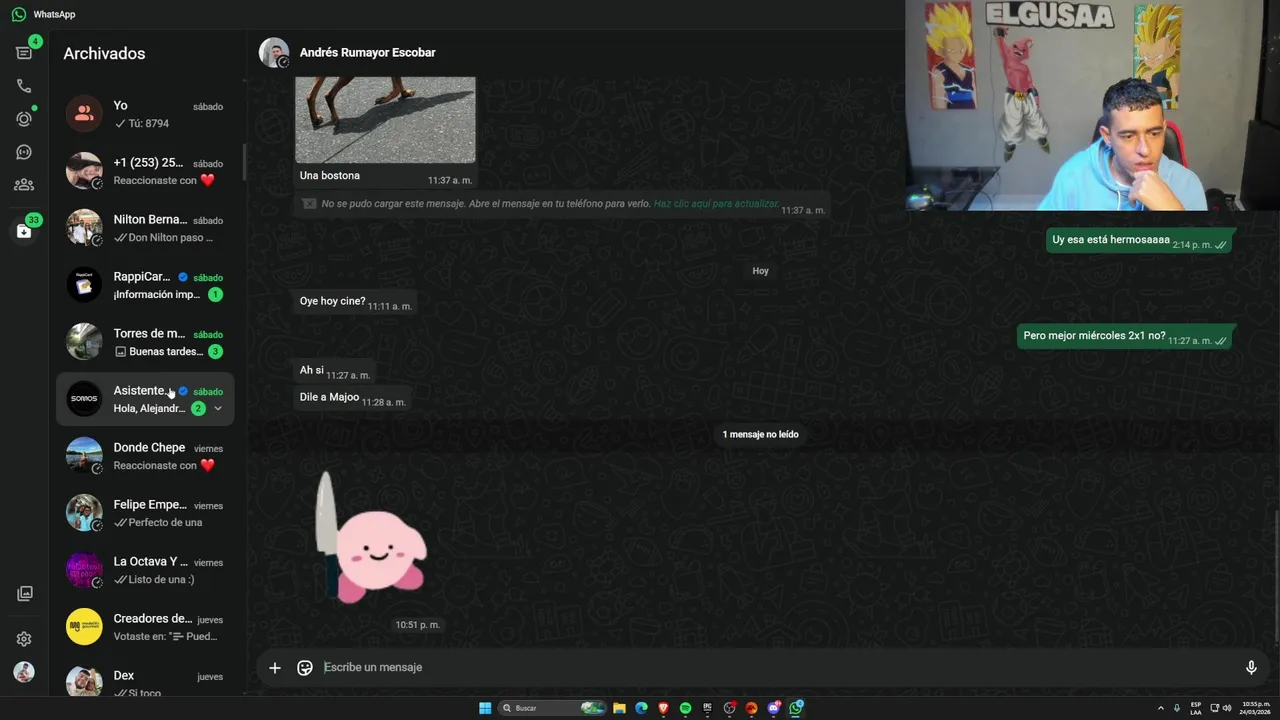The height and width of the screenshot is (720, 1280).
Task: Open the Media gallery icon in the sidebar
Action: 24,593
